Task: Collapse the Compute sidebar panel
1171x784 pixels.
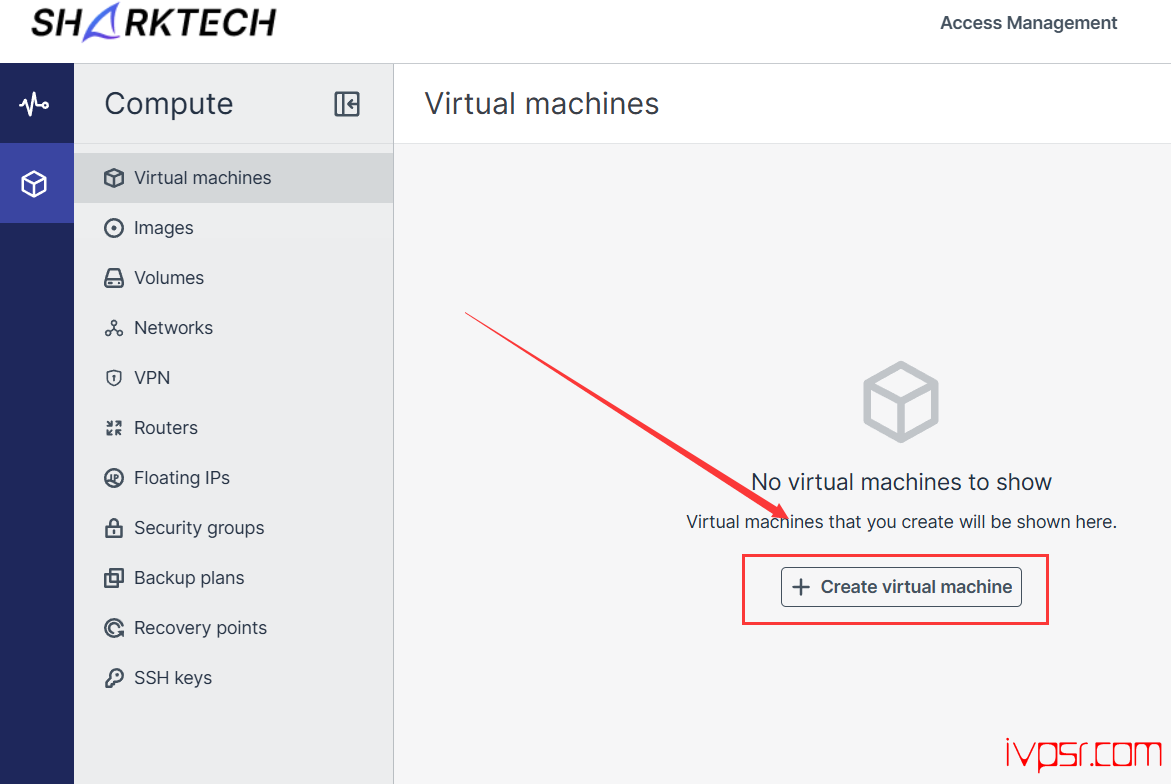Action: (347, 104)
